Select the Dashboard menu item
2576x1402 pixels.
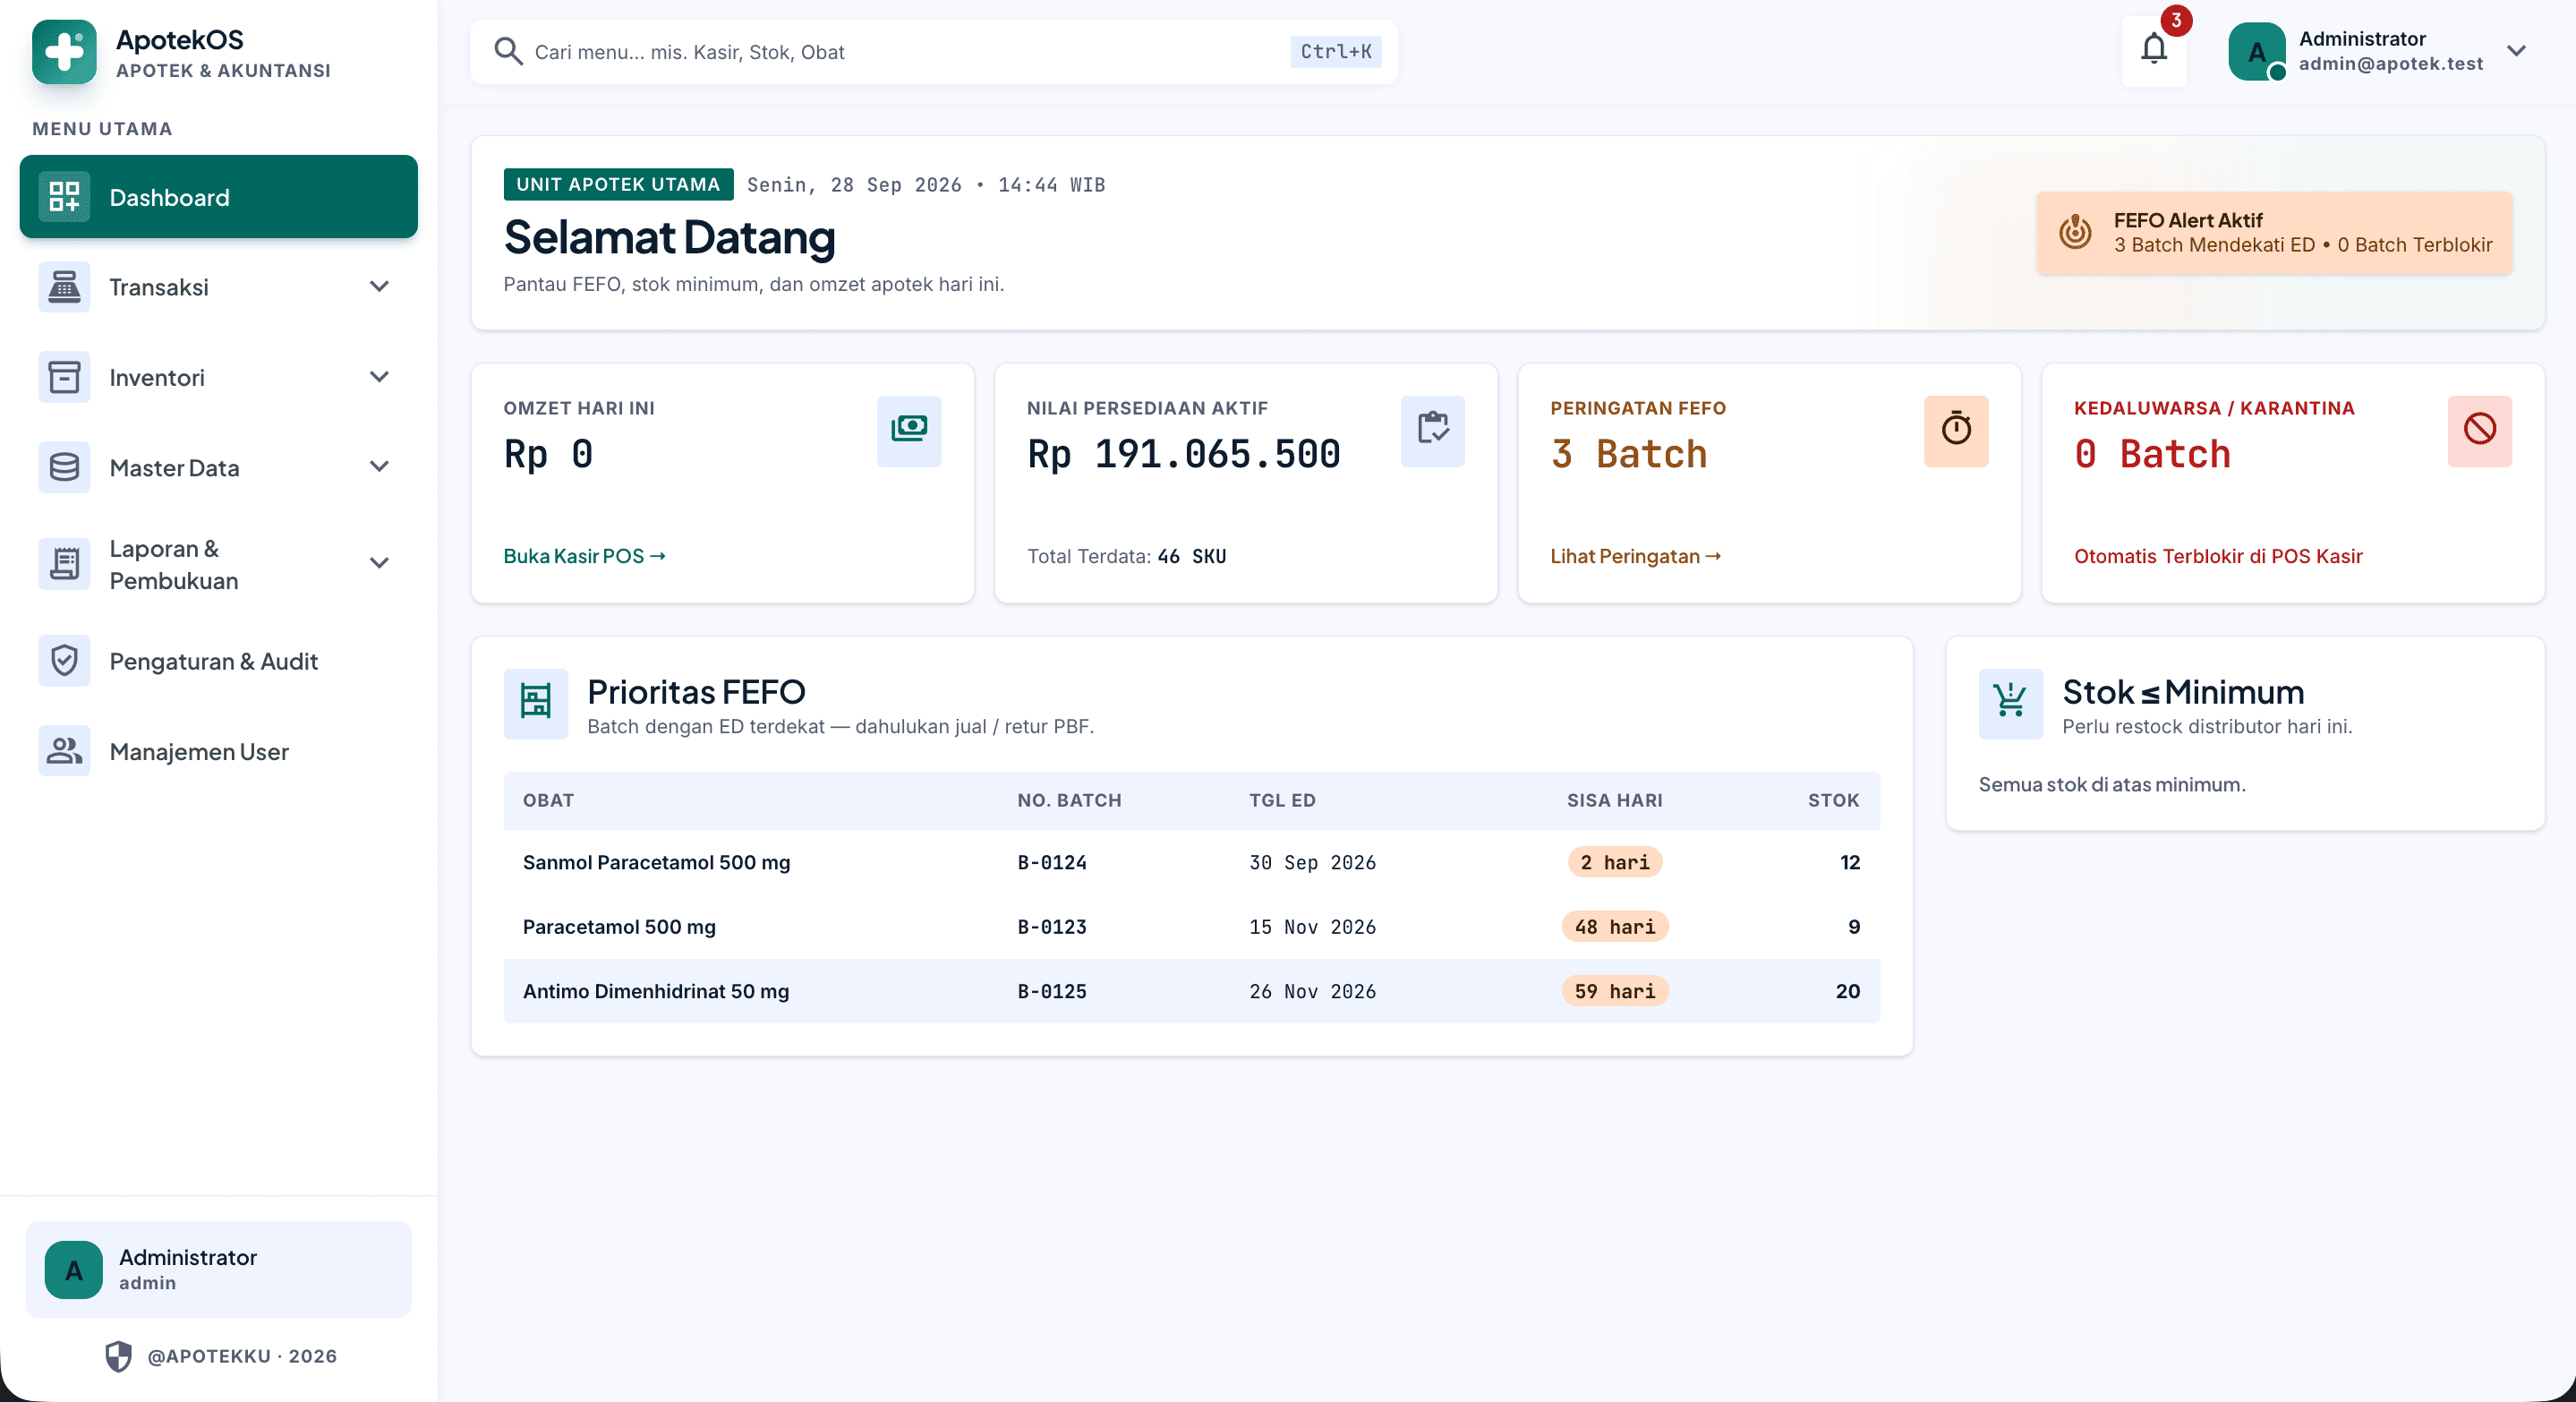219,197
